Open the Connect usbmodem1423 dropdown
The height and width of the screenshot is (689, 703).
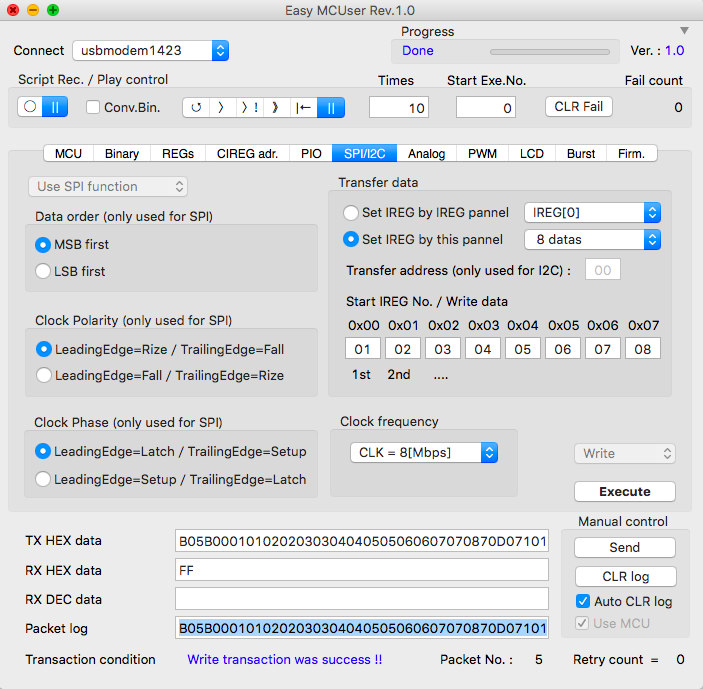[x=151, y=51]
